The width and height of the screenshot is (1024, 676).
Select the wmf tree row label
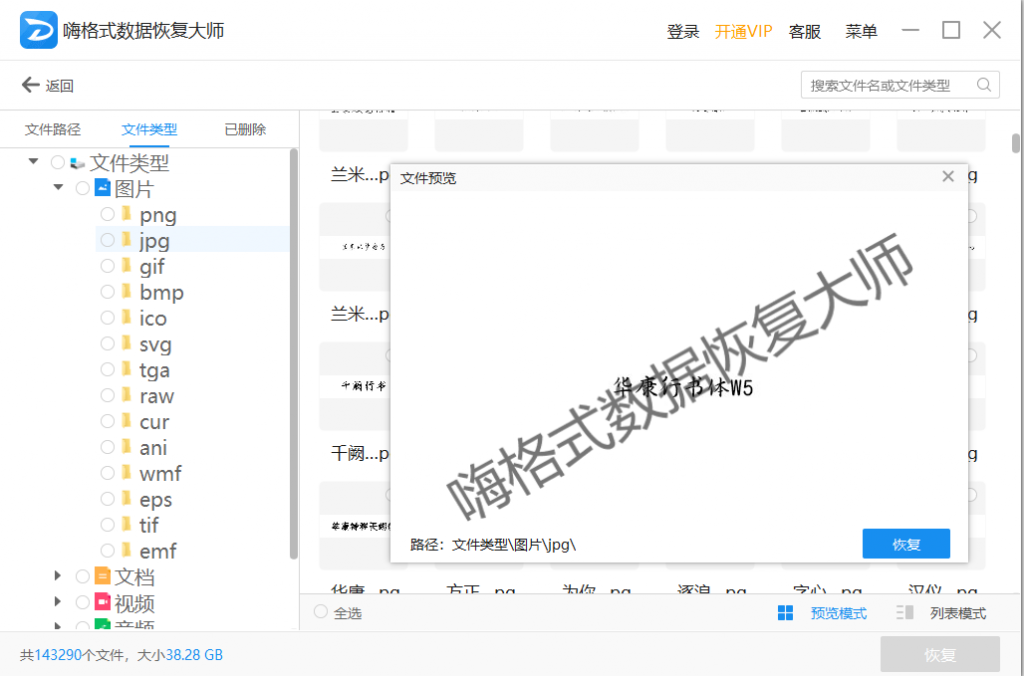(x=161, y=473)
